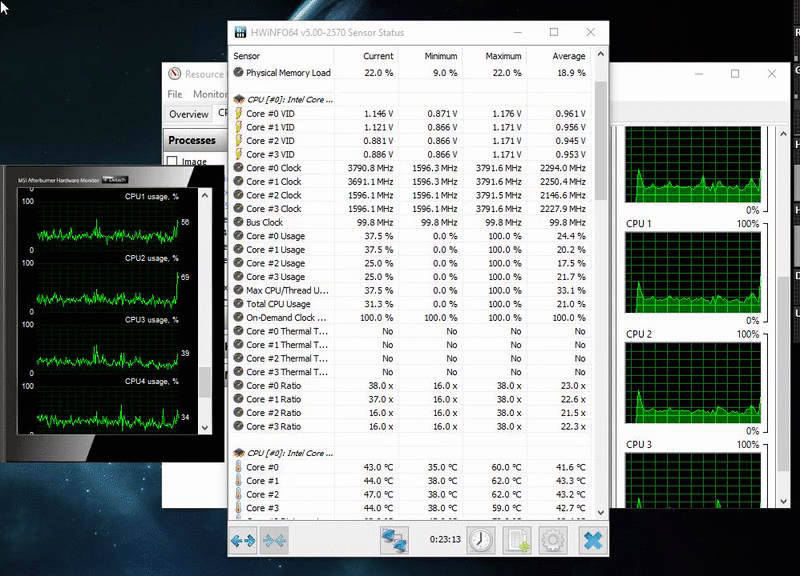Select the Core #0 Ratio row
This screenshot has width=800, height=576.
[411, 385]
